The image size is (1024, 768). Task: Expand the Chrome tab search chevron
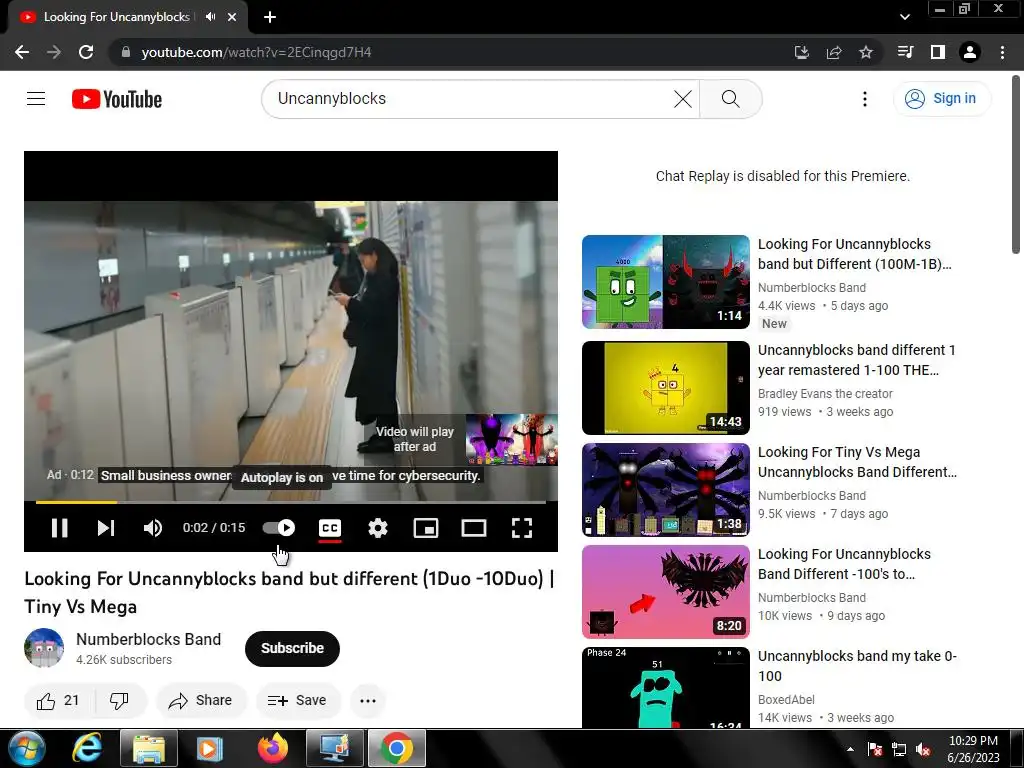coord(904,17)
